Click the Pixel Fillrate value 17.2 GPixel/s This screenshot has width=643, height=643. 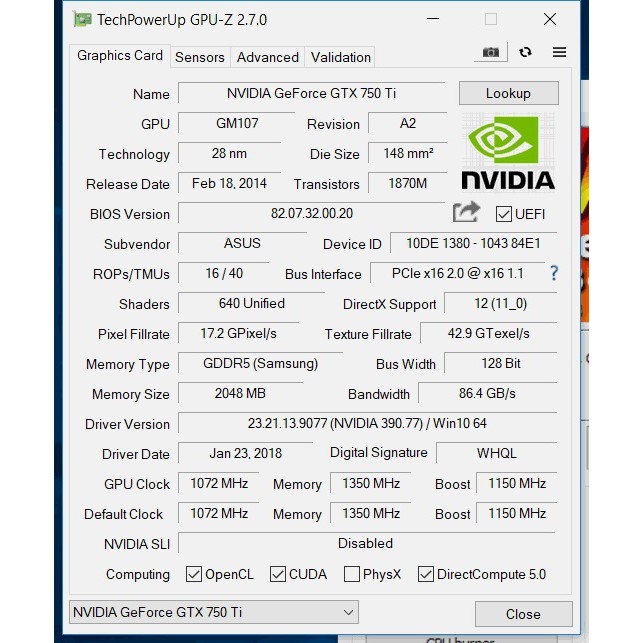tap(238, 333)
